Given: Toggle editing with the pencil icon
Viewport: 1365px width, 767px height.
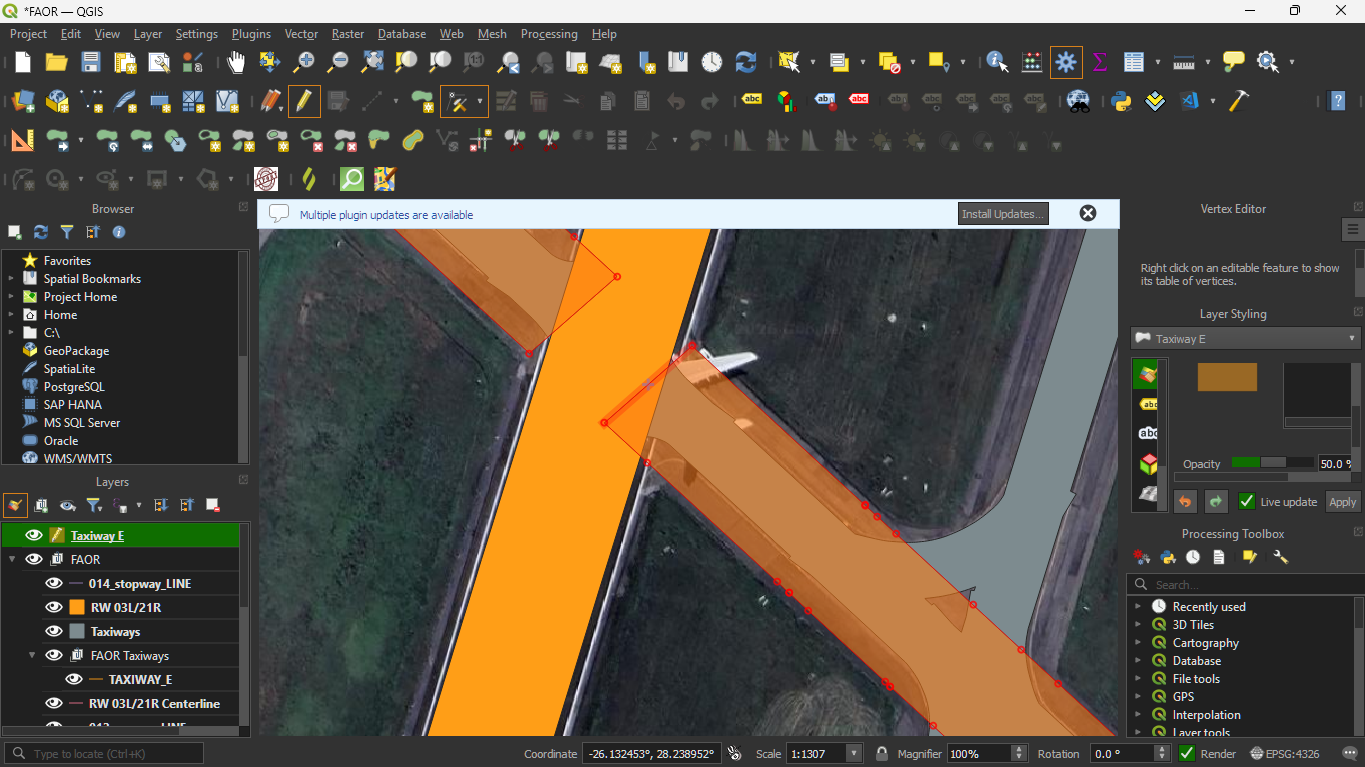Looking at the screenshot, I should tap(304, 101).
